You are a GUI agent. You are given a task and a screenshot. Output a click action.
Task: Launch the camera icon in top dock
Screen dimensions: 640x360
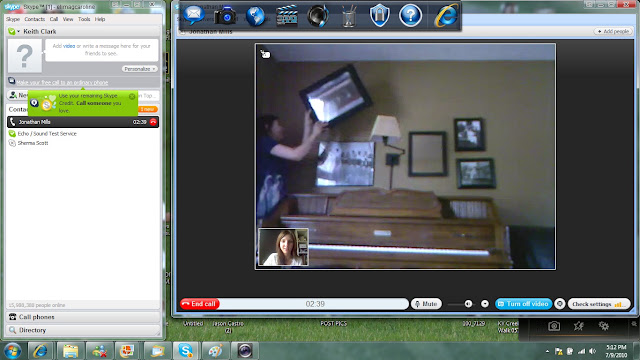click(225, 16)
